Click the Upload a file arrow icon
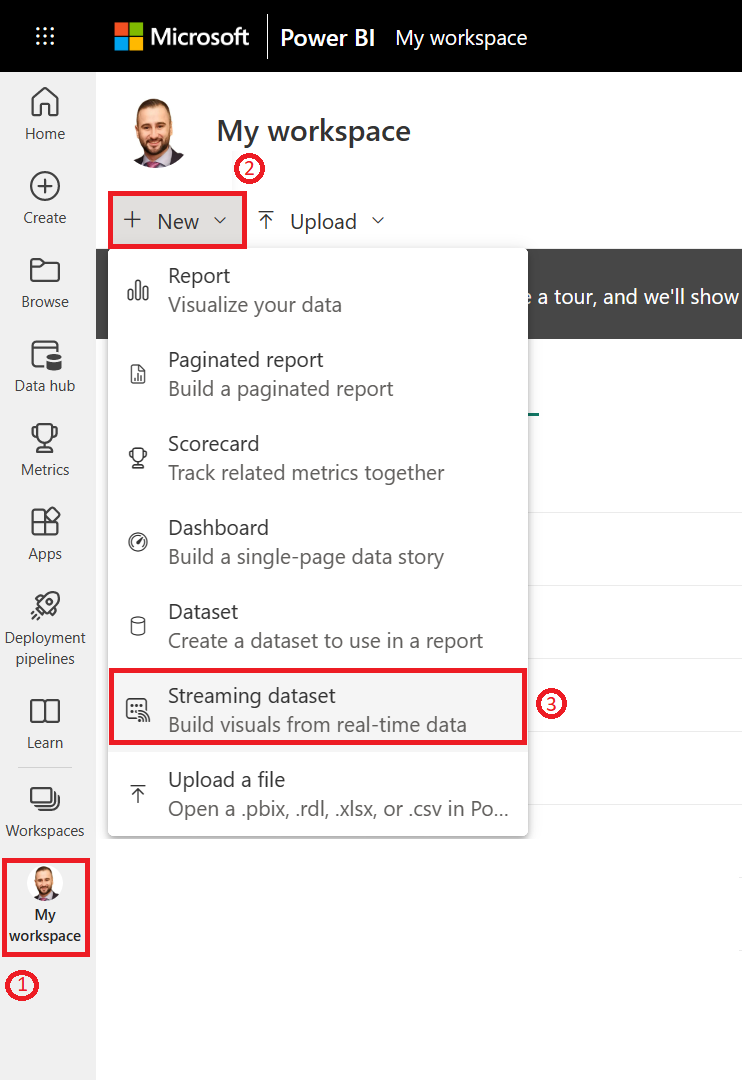This screenshot has height=1080, width=742. 138,794
